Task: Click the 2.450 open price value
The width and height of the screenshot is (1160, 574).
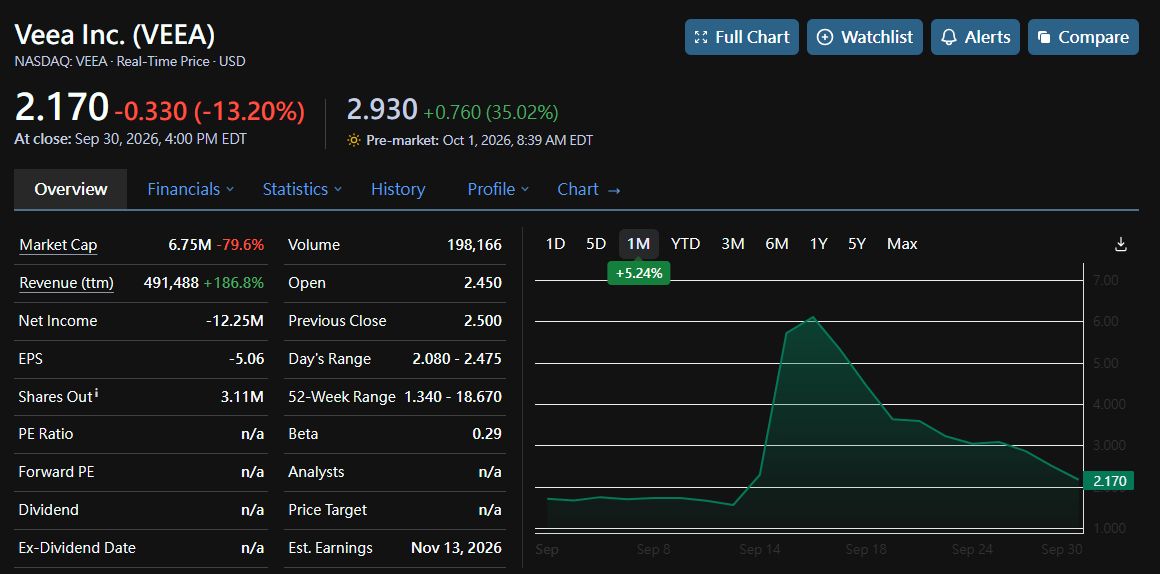Action: click(483, 283)
